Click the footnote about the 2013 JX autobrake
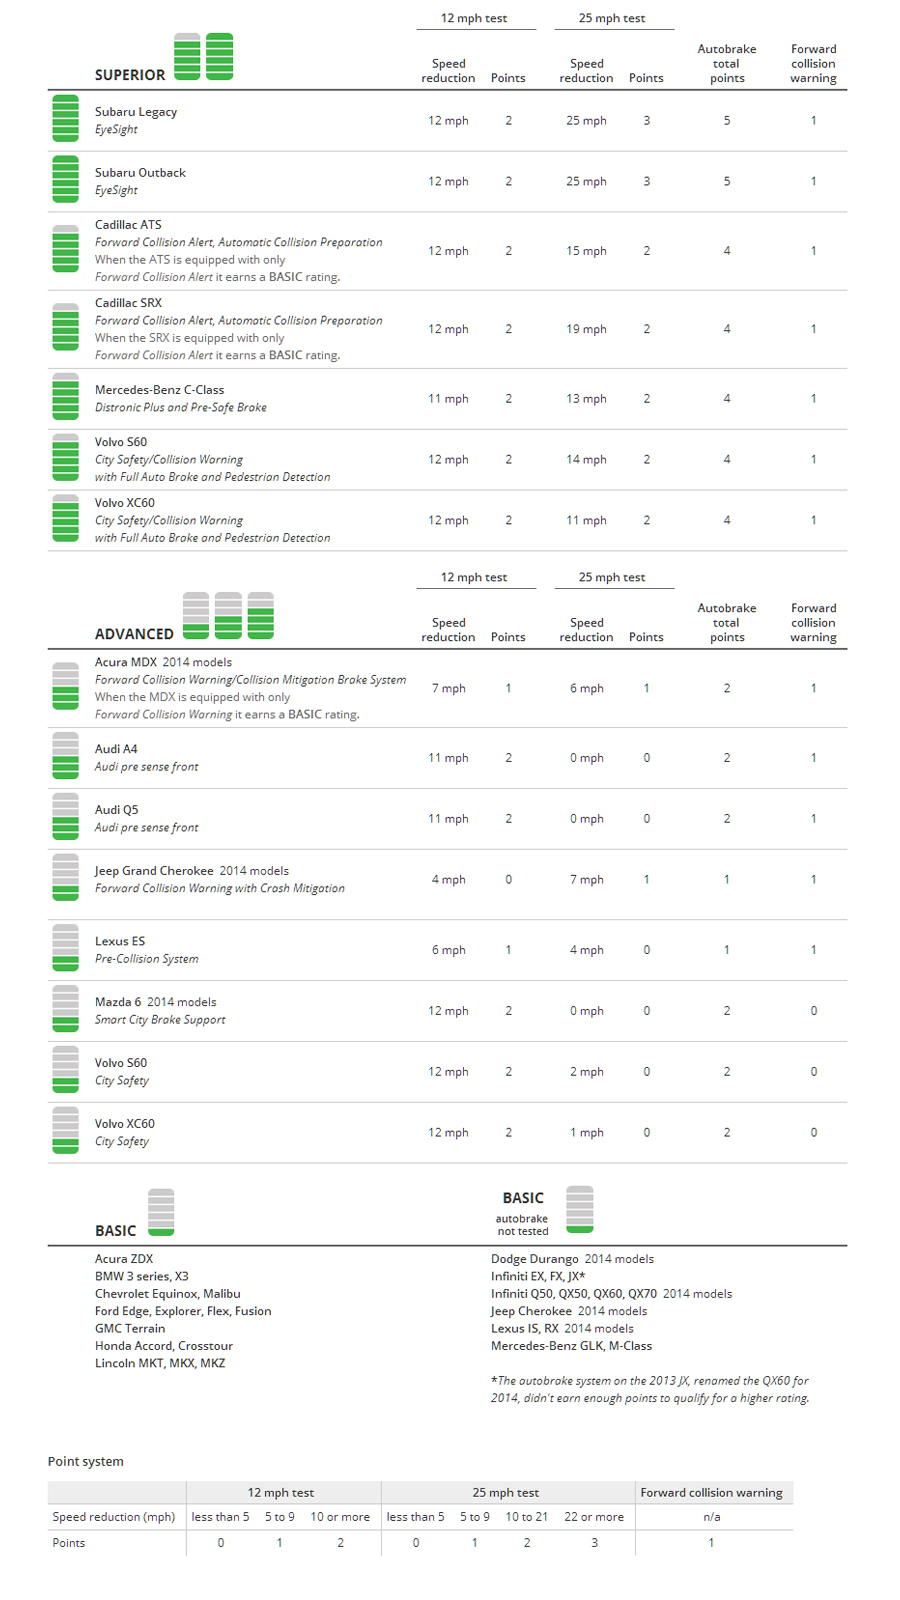The width and height of the screenshot is (900, 1600). click(x=650, y=1389)
